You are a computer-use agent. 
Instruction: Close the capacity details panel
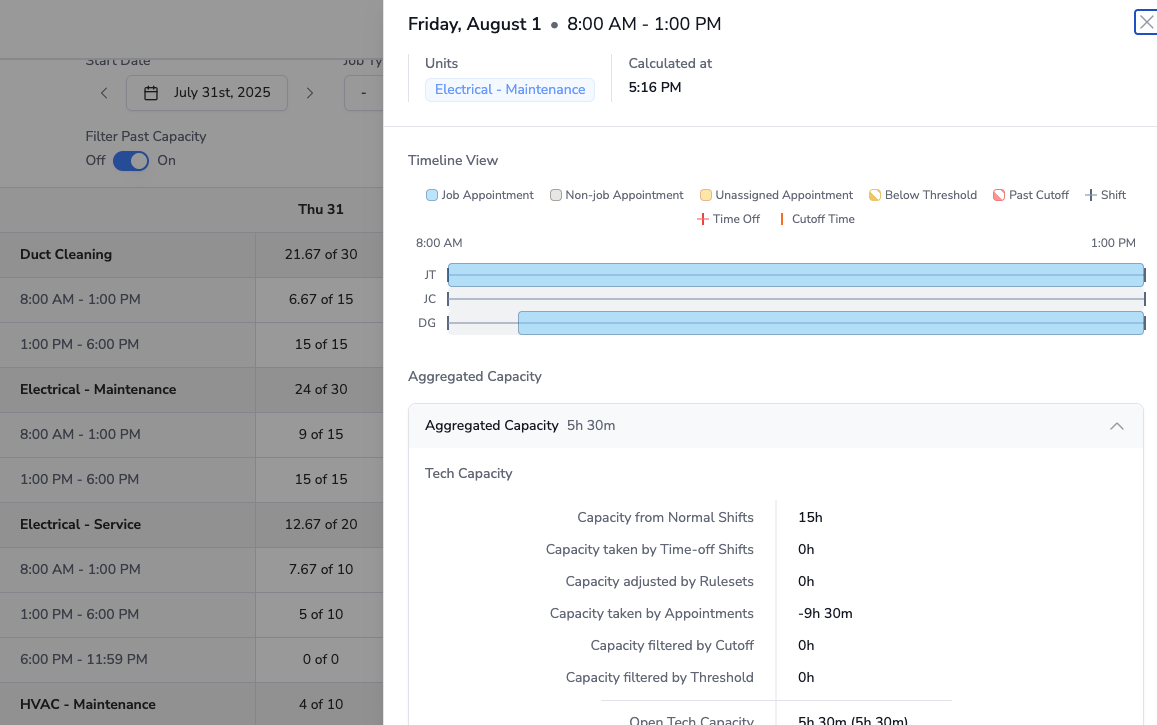point(1146,22)
